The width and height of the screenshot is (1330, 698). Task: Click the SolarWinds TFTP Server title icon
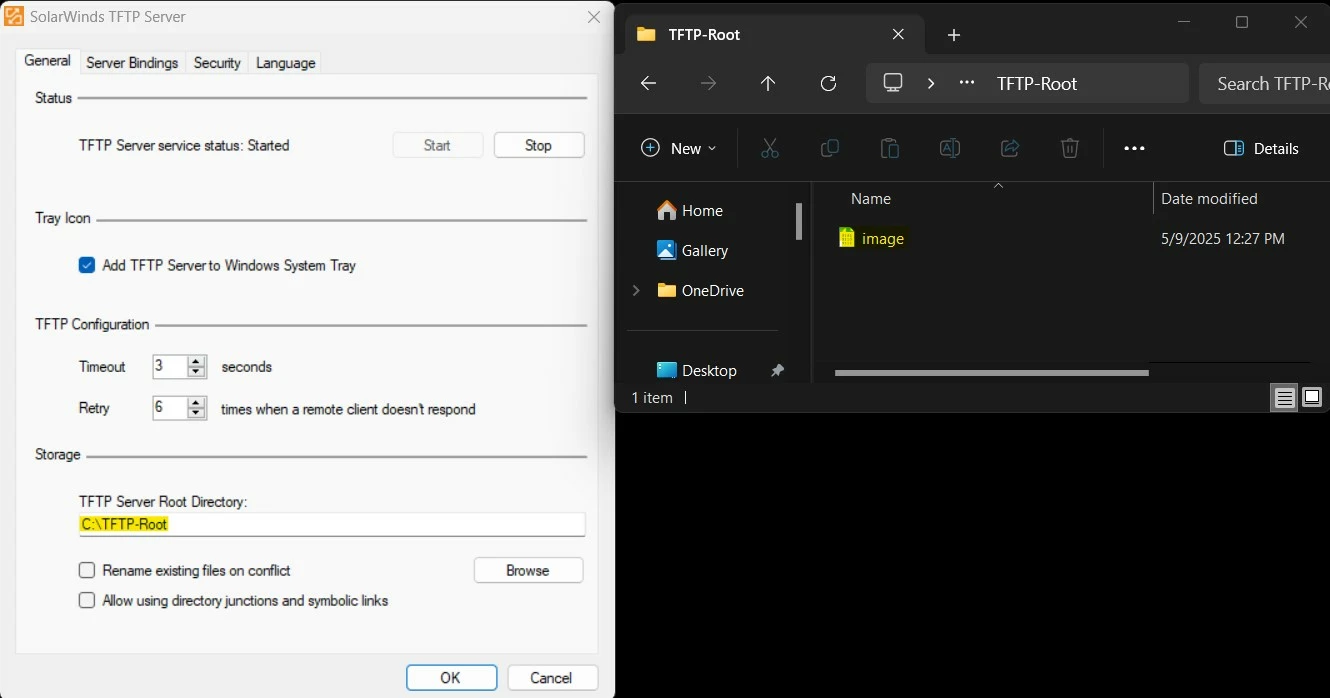pos(15,17)
